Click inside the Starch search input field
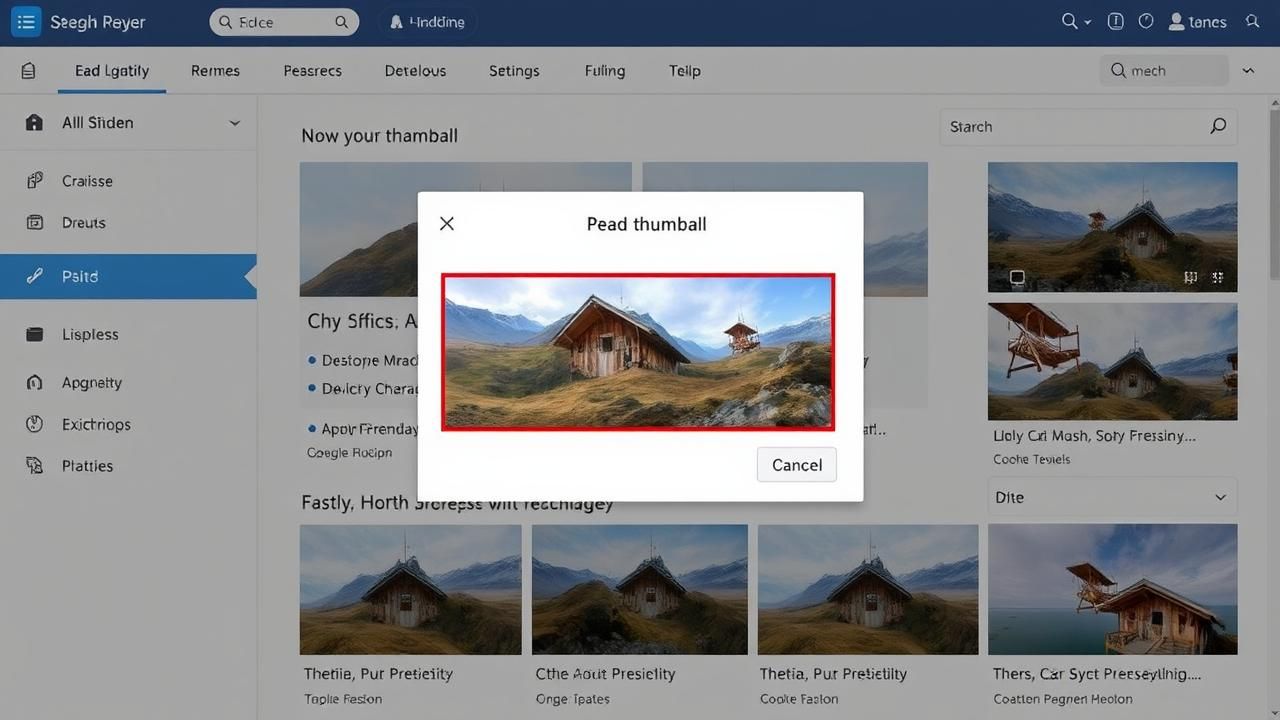 [x=1070, y=127]
